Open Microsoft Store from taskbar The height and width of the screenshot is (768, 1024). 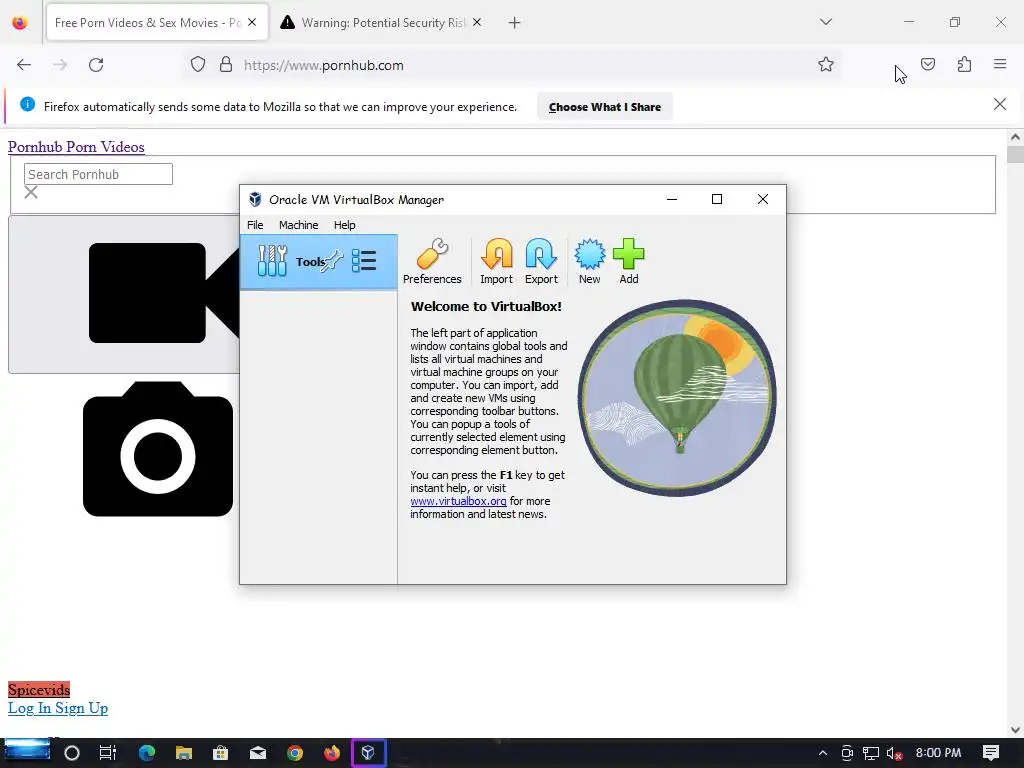pos(221,753)
